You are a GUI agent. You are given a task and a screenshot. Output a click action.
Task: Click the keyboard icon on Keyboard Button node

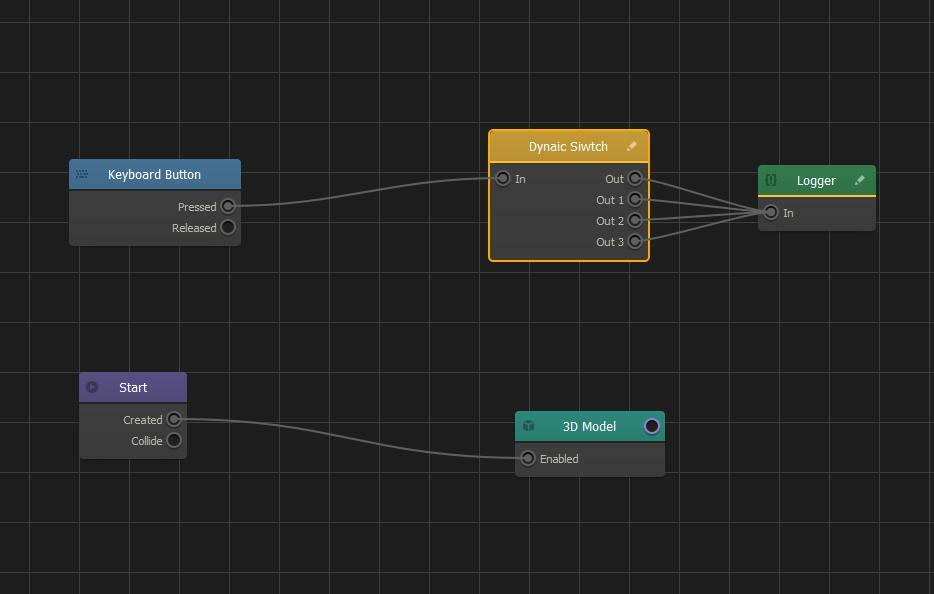tap(82, 175)
